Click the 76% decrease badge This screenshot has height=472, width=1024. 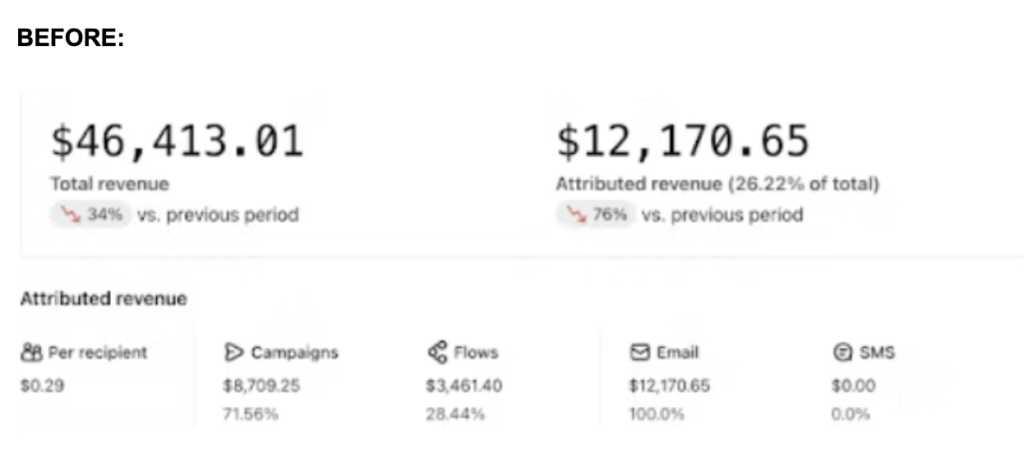(595, 214)
